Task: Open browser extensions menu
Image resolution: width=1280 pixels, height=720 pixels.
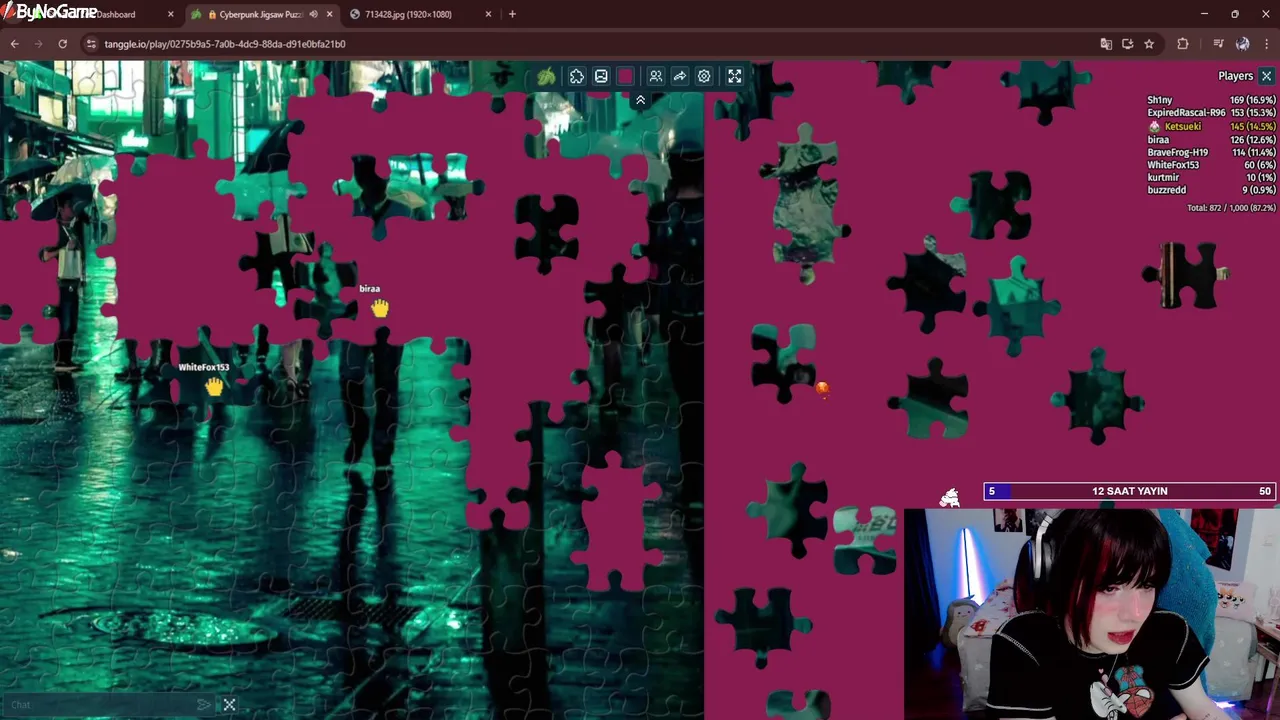Action: [x=1183, y=44]
